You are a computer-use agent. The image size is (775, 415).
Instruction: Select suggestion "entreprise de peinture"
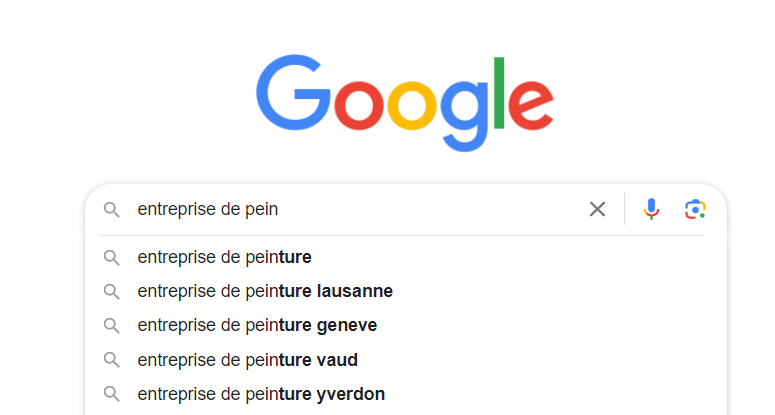pos(224,258)
